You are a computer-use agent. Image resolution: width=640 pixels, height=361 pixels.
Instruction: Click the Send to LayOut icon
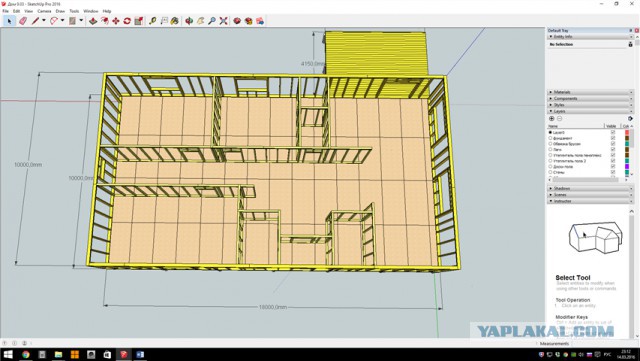(x=260, y=20)
